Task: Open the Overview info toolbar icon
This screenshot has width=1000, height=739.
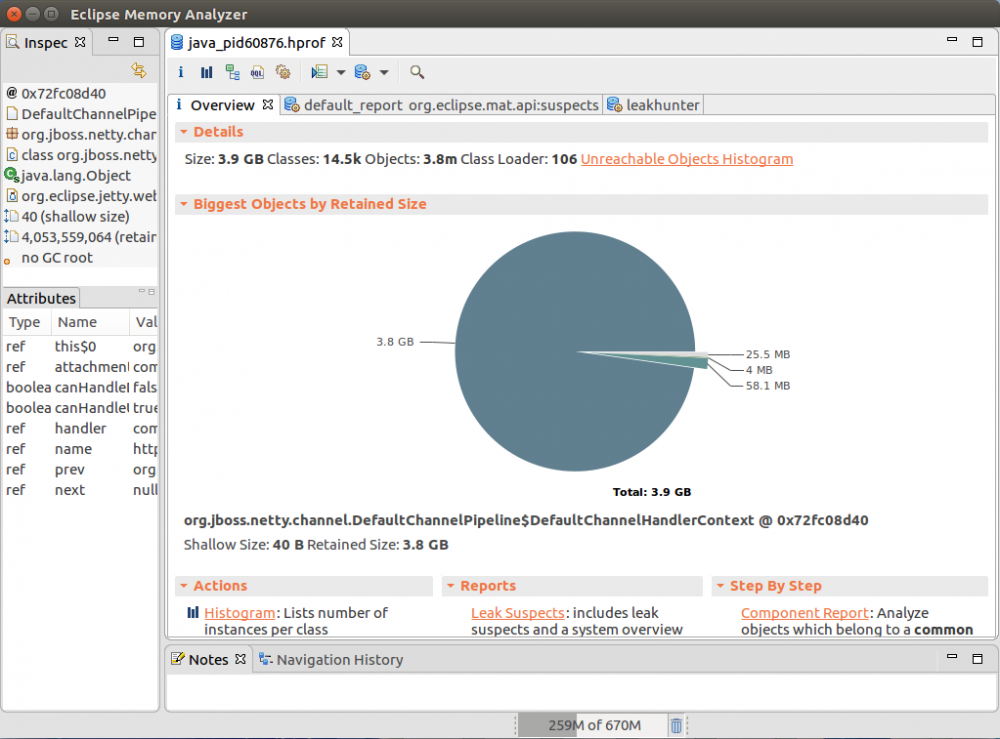Action: (180, 72)
